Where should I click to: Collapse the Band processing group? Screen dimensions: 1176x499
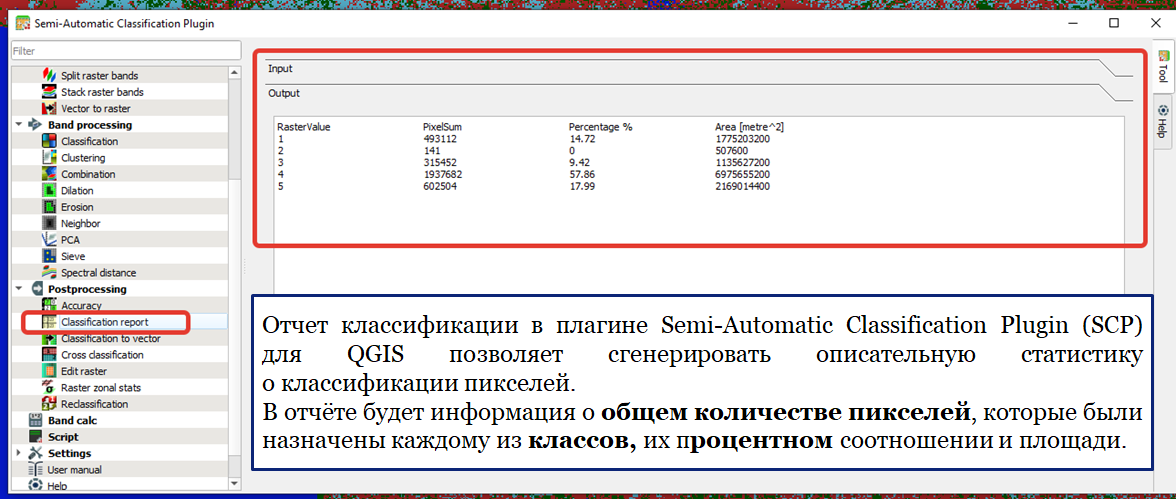point(18,125)
